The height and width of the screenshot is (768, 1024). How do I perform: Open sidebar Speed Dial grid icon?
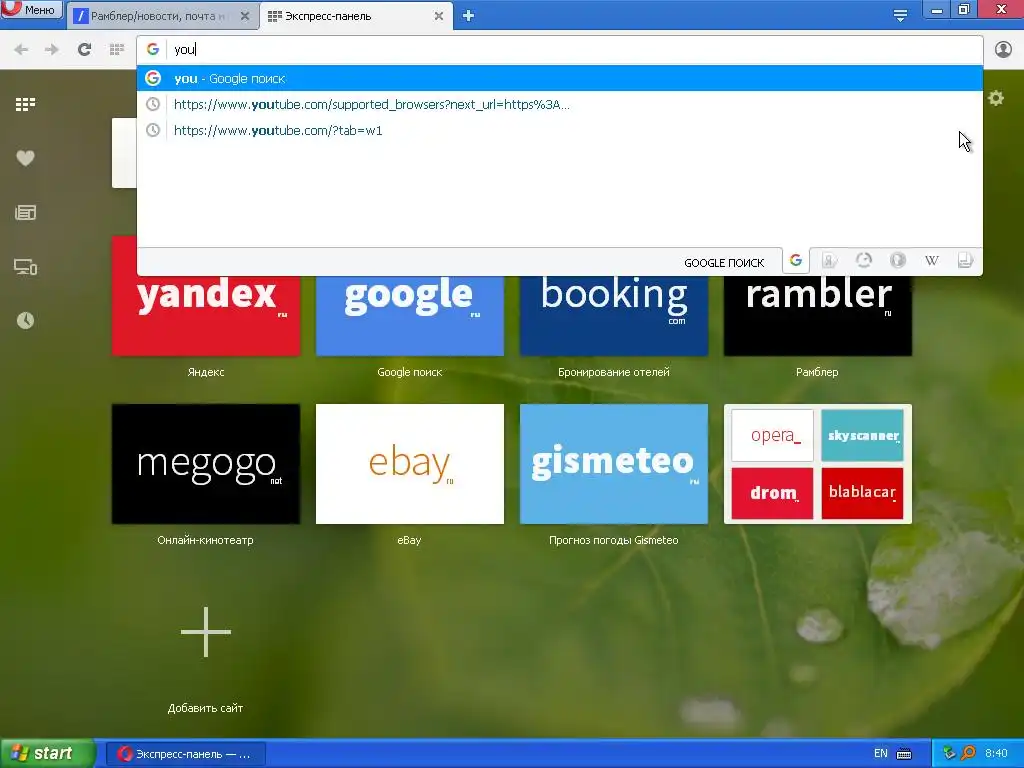pyautogui.click(x=25, y=104)
